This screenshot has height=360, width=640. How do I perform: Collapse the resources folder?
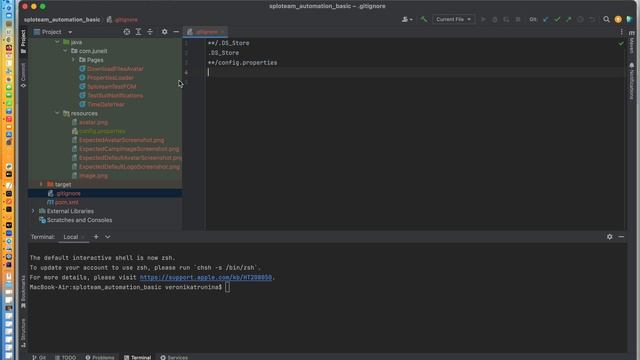click(x=57, y=113)
